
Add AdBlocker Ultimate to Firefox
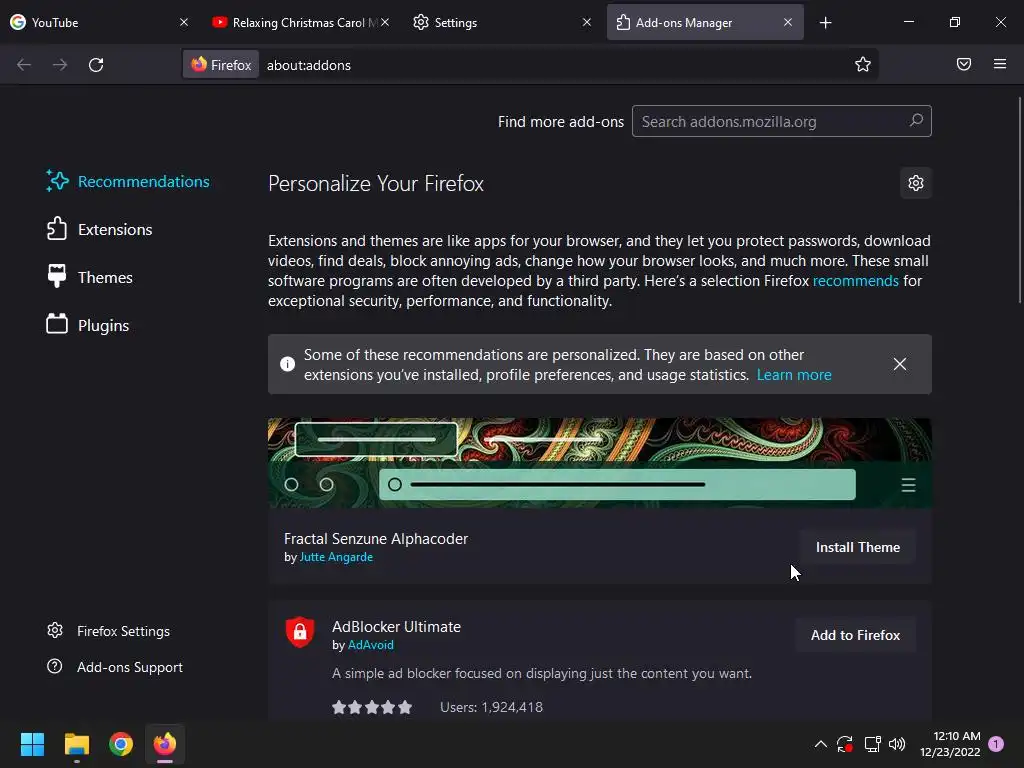tap(855, 635)
